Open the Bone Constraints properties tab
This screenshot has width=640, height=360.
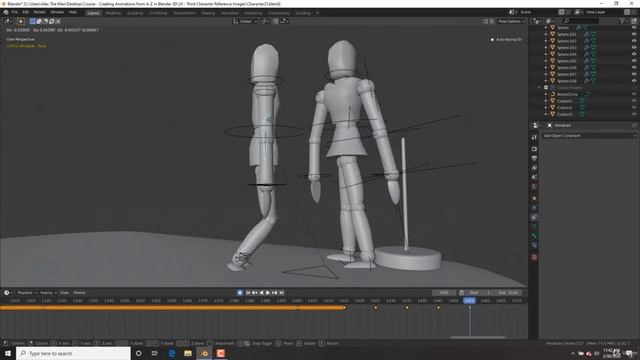534,245
